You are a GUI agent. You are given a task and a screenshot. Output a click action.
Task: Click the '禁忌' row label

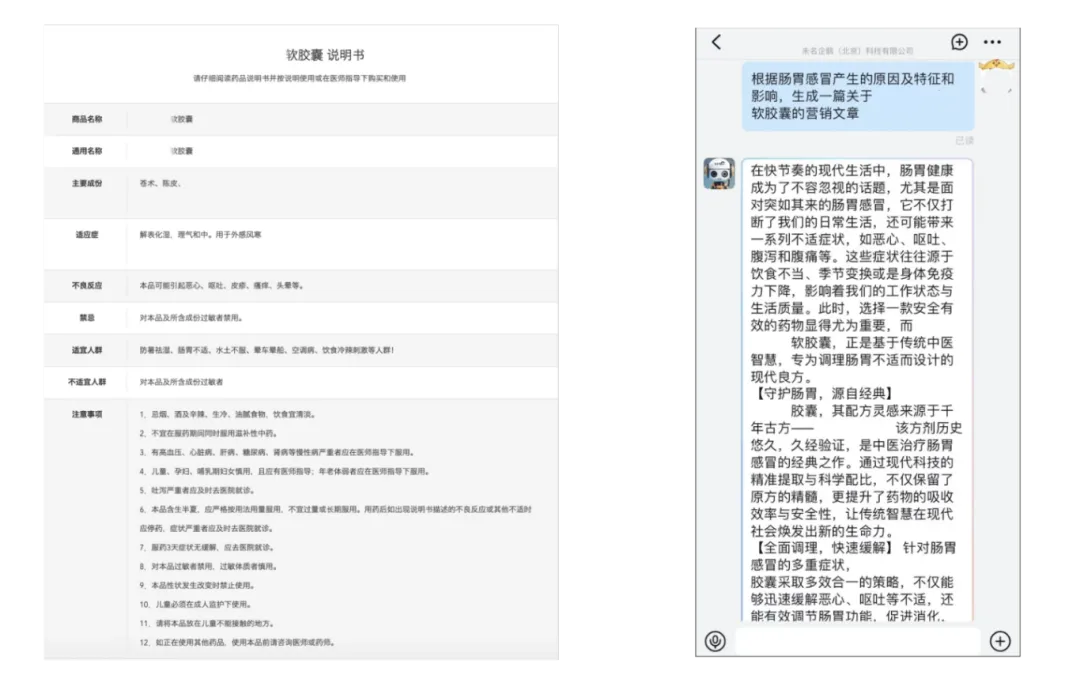[x=87, y=318]
